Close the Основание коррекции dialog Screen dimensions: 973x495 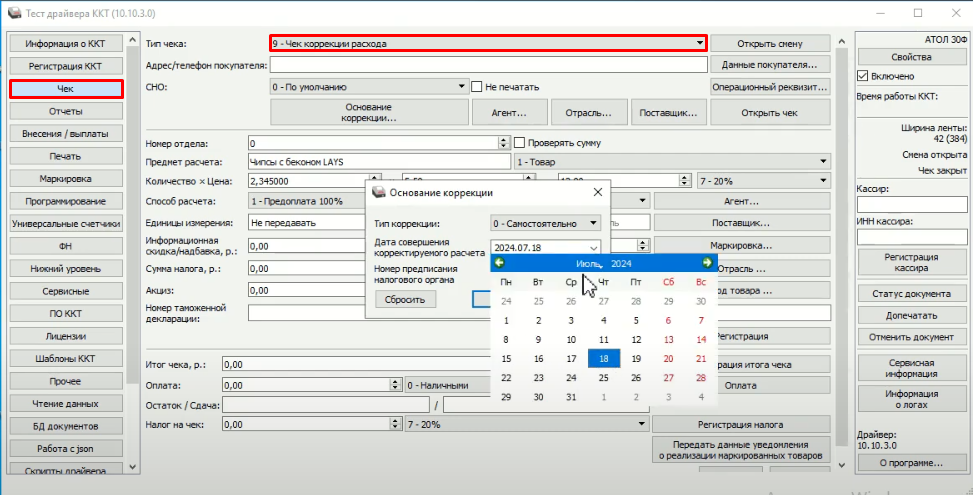(598, 192)
